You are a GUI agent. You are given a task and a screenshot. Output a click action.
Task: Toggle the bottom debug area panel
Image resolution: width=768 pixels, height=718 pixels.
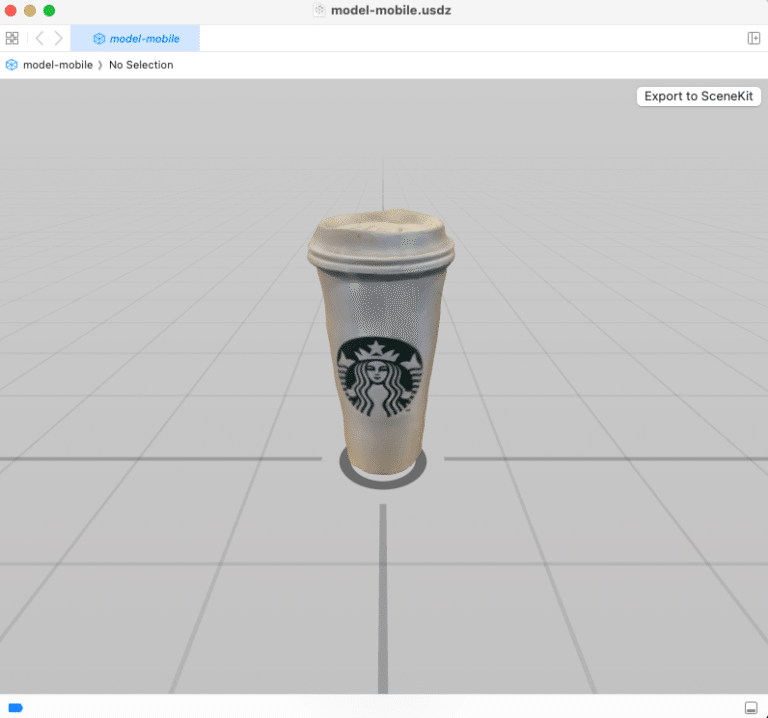coord(751,708)
